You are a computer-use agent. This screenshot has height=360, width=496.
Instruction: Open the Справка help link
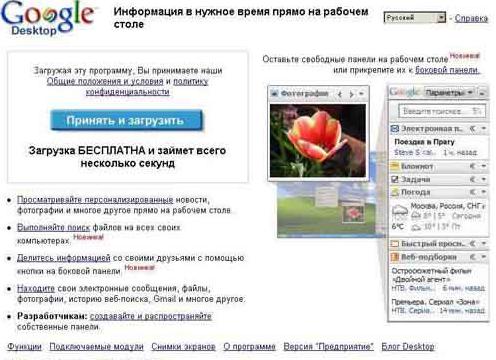[x=471, y=18]
